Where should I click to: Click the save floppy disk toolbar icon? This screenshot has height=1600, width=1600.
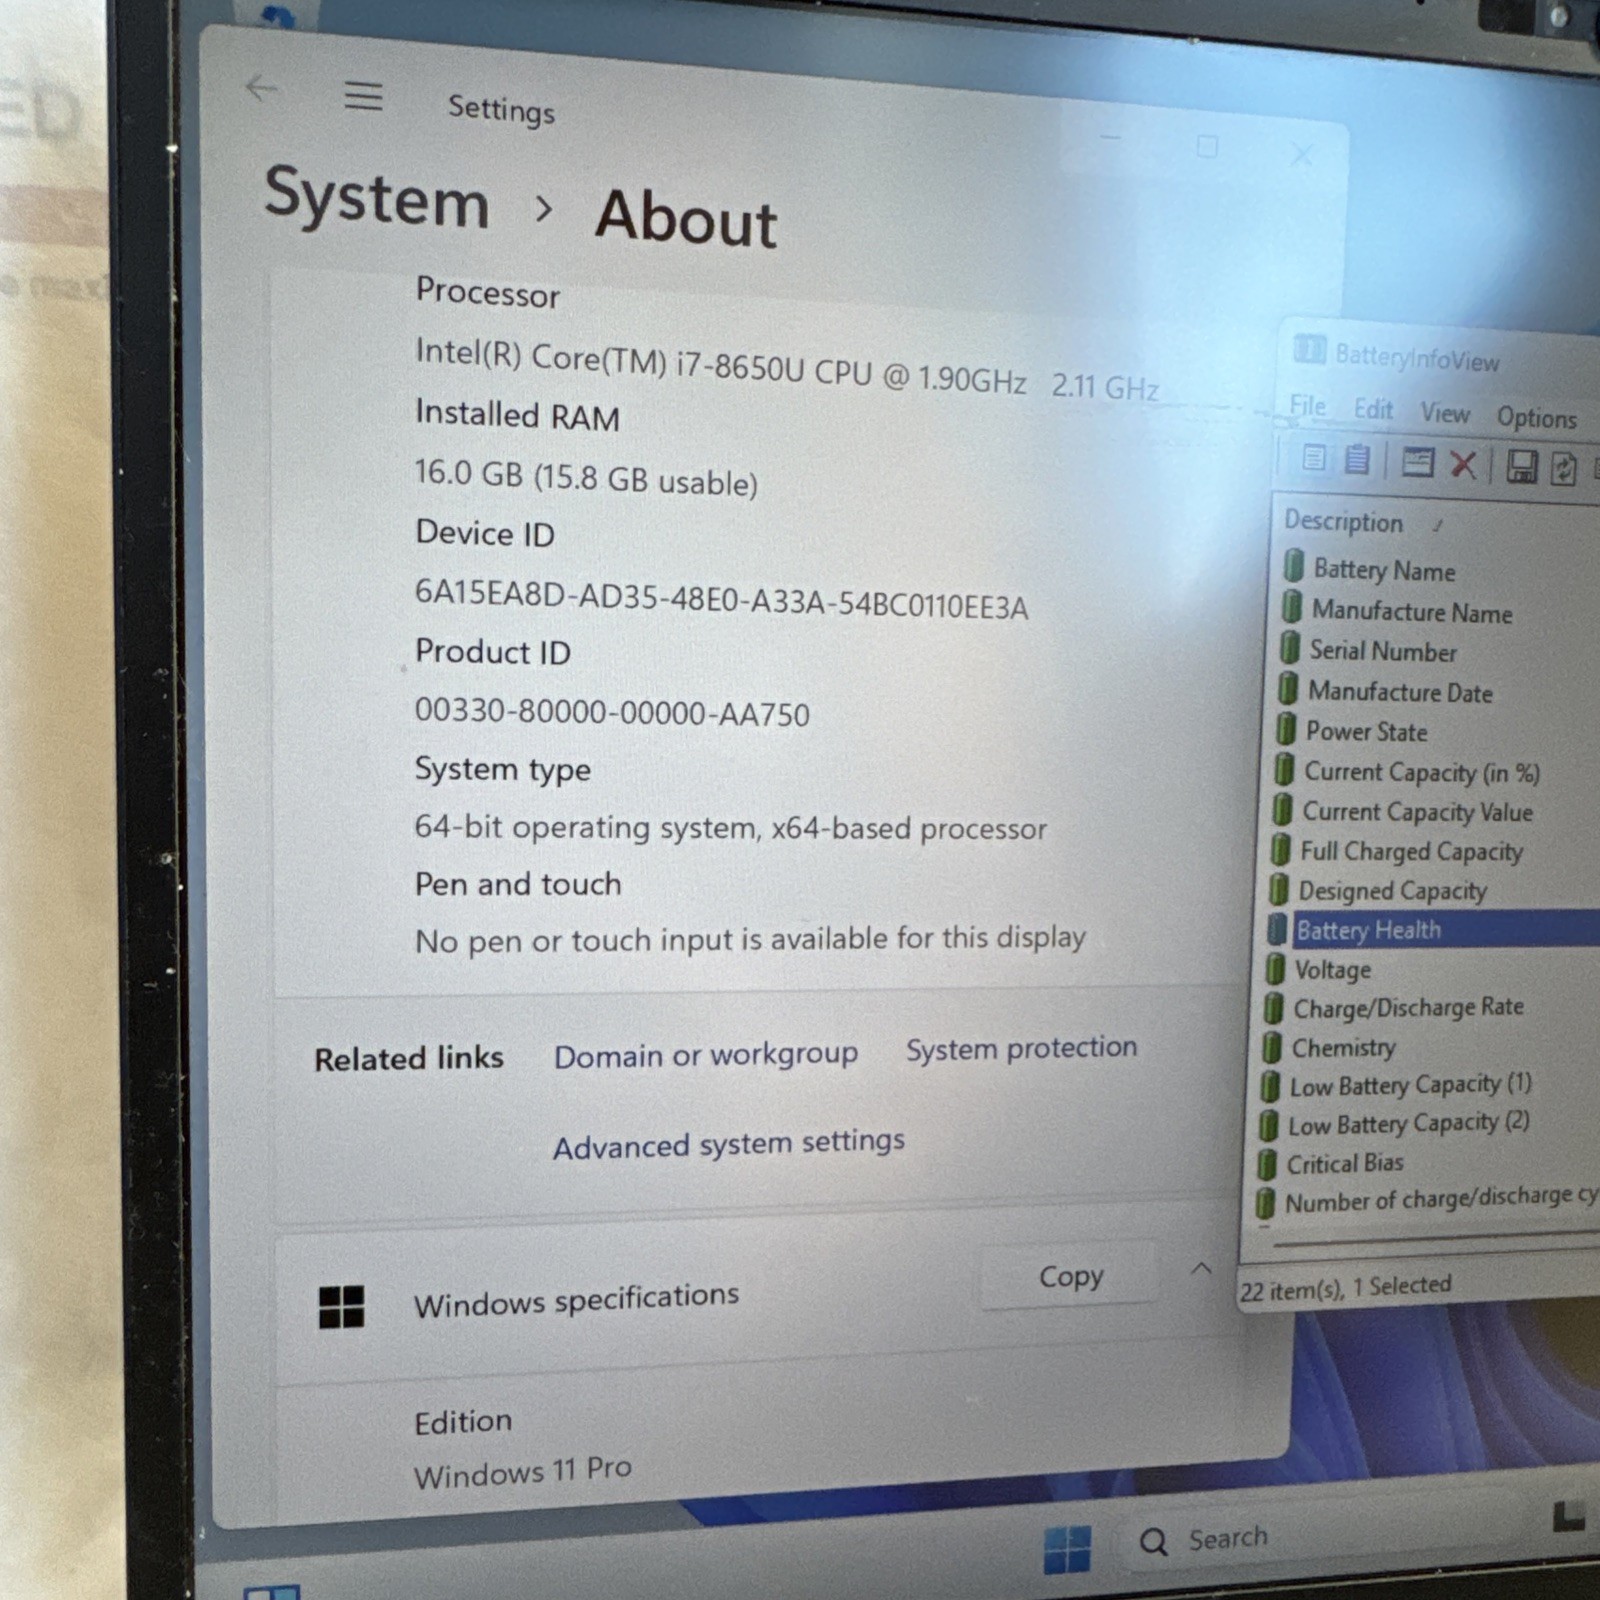[x=1521, y=467]
